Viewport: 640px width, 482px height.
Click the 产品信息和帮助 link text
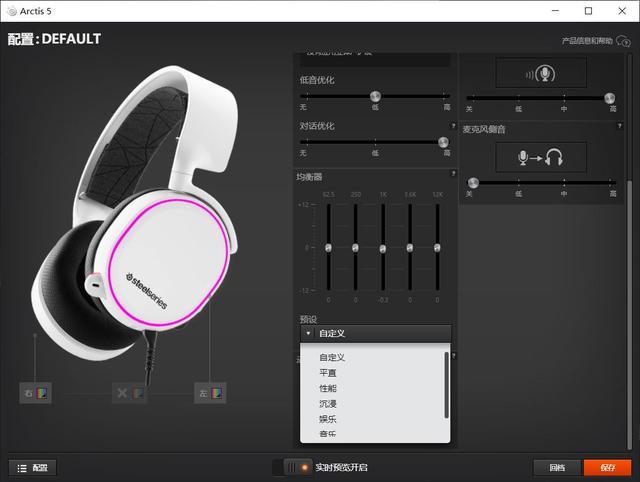coord(587,41)
